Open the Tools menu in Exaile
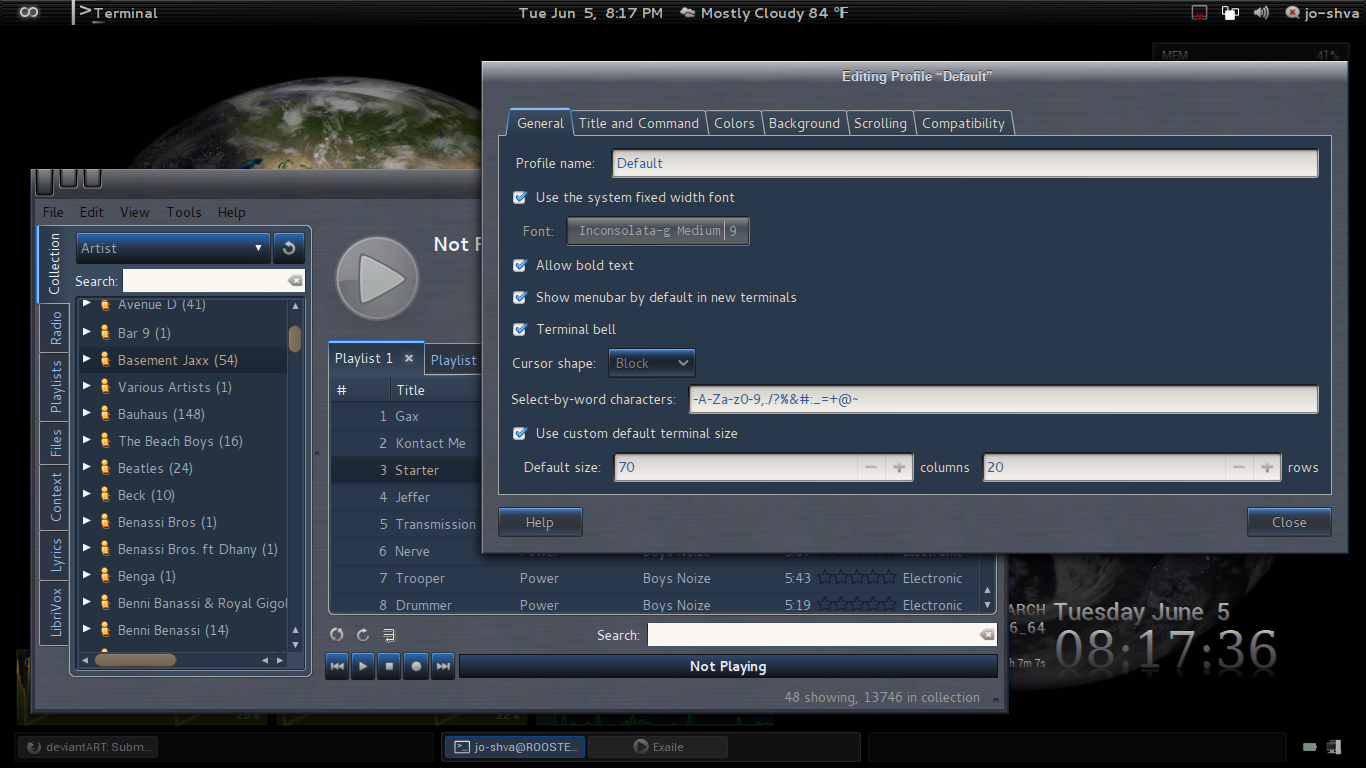1366x768 pixels. 184,212
